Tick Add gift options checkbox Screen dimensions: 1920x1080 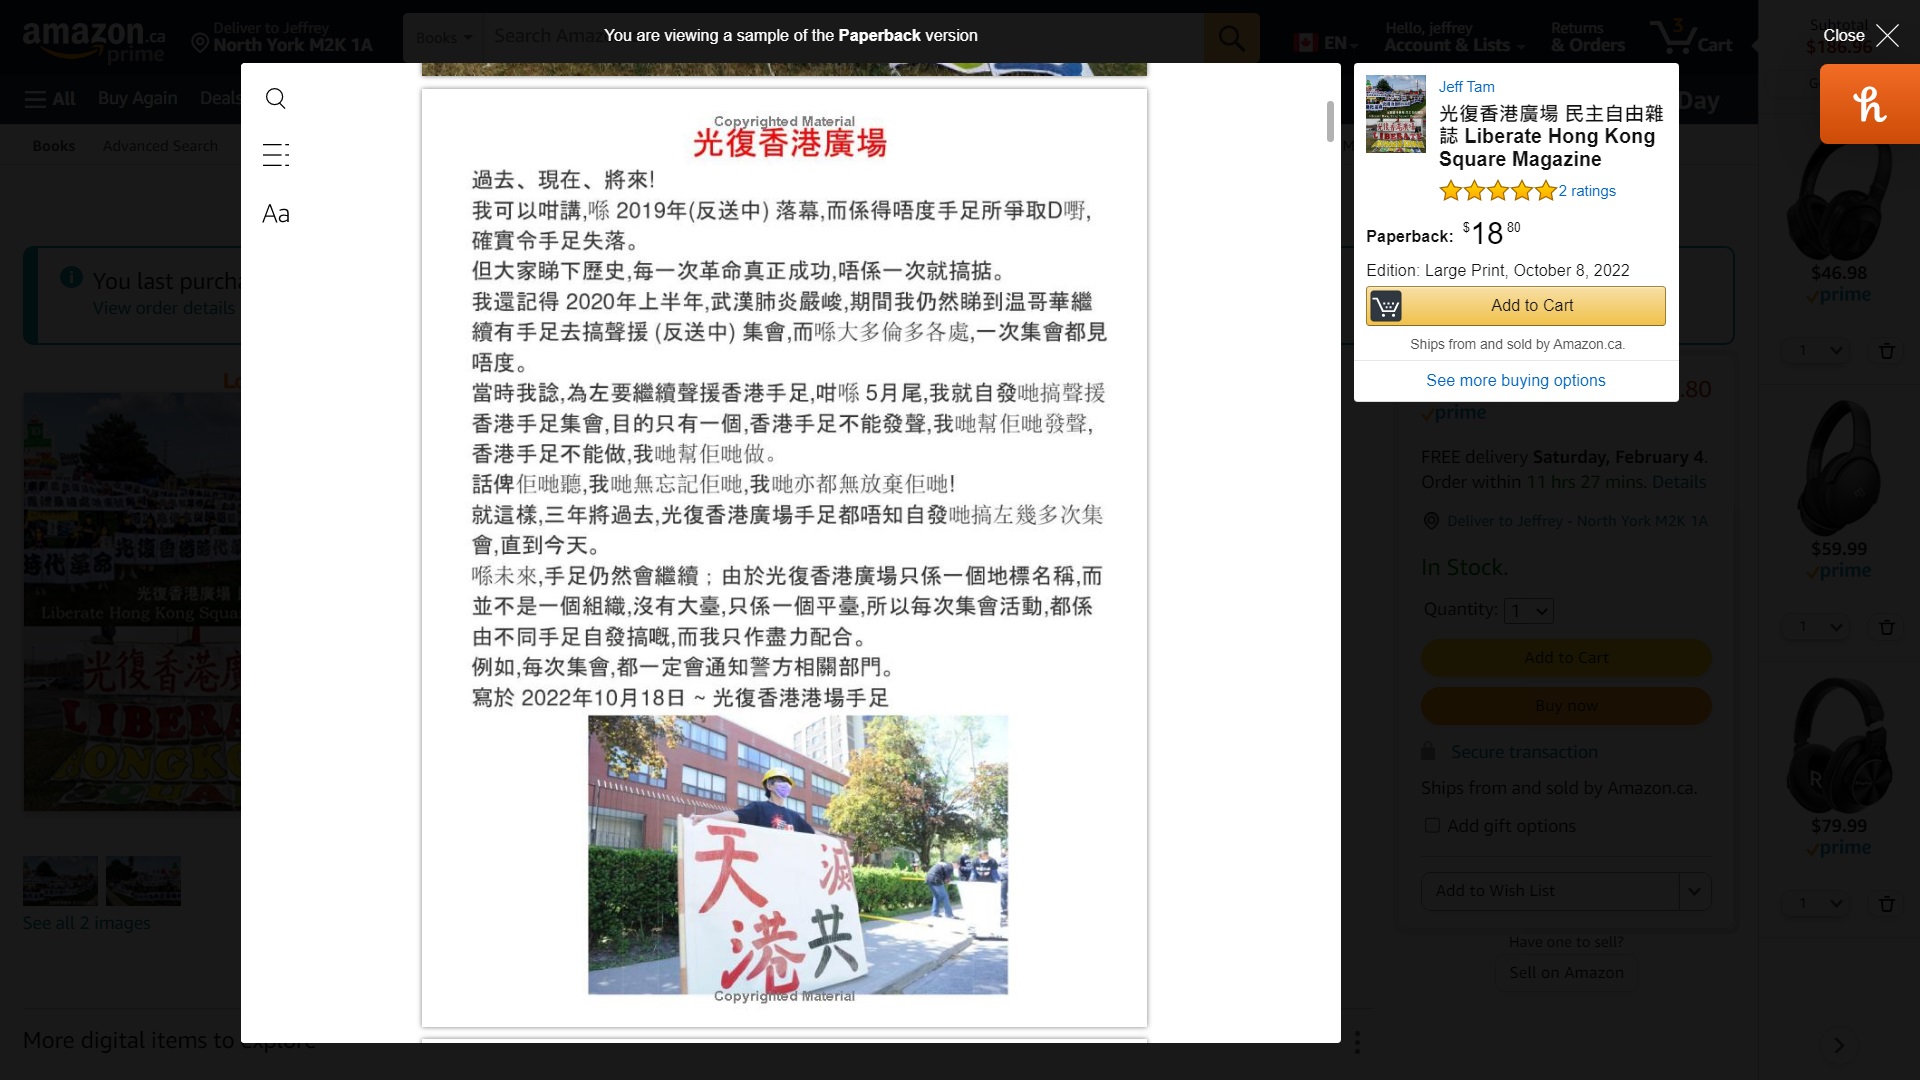point(1432,826)
